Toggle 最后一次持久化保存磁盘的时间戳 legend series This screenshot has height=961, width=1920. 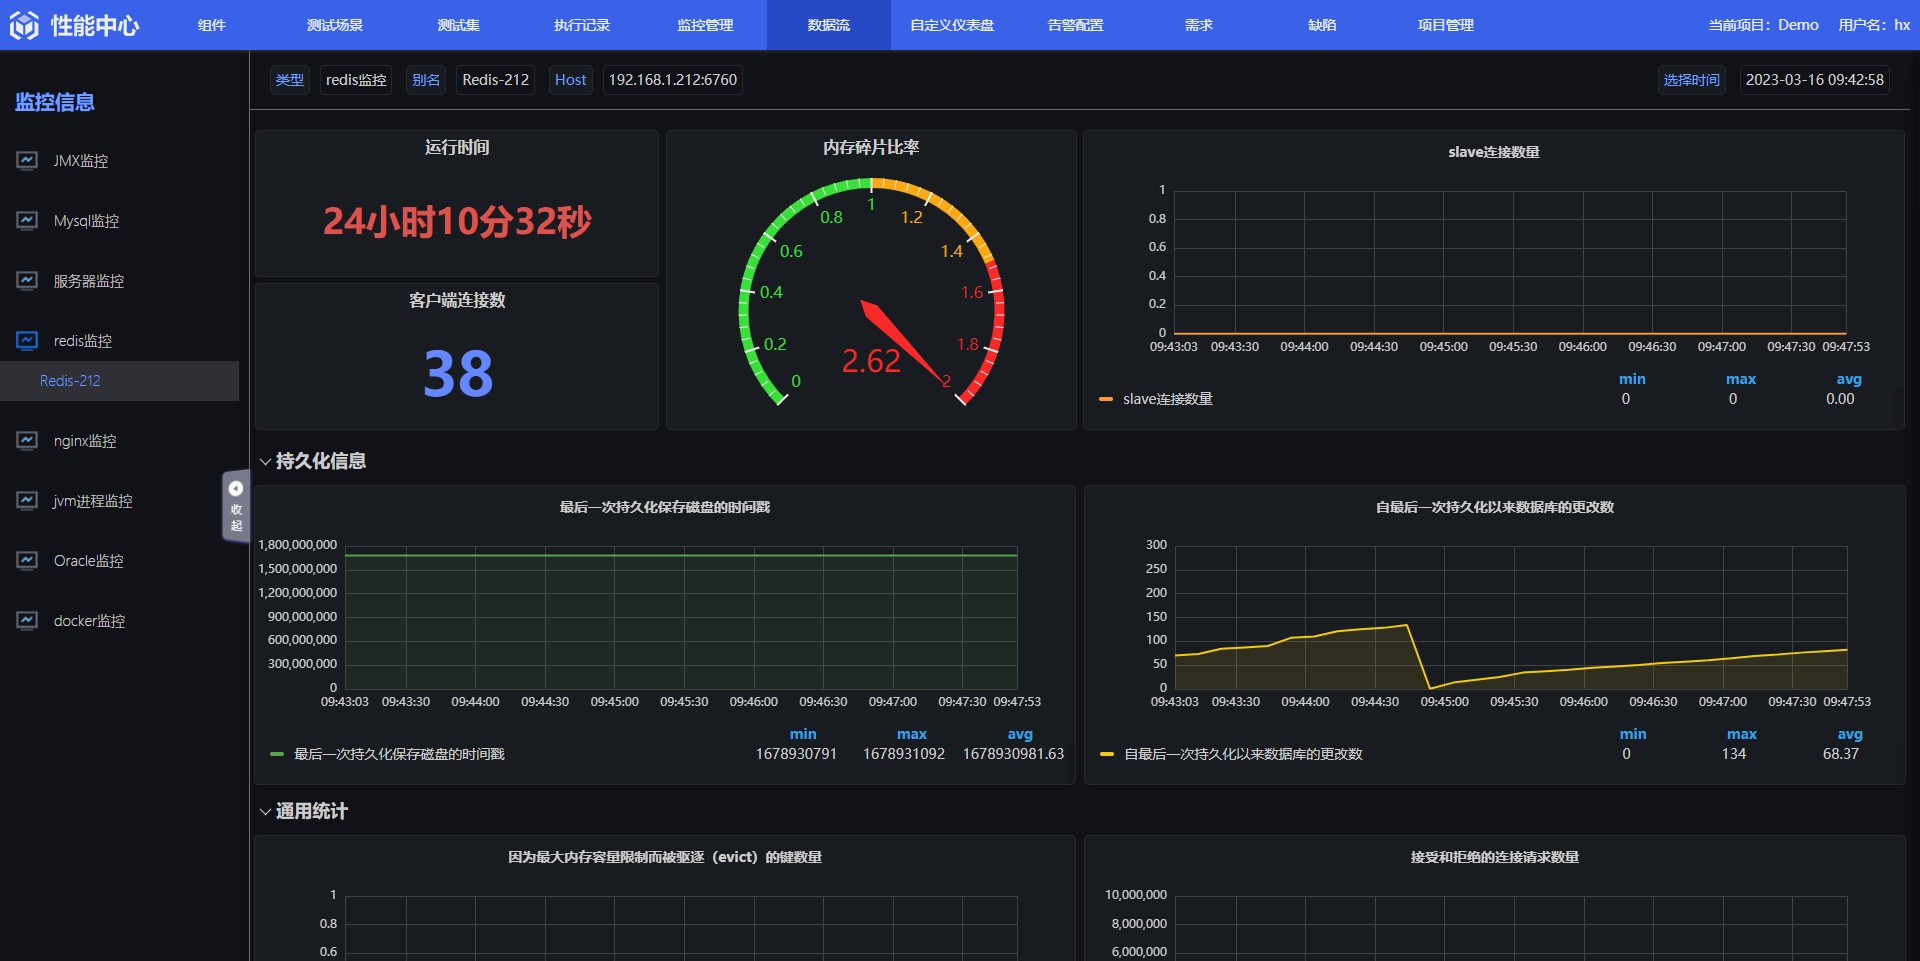388,754
